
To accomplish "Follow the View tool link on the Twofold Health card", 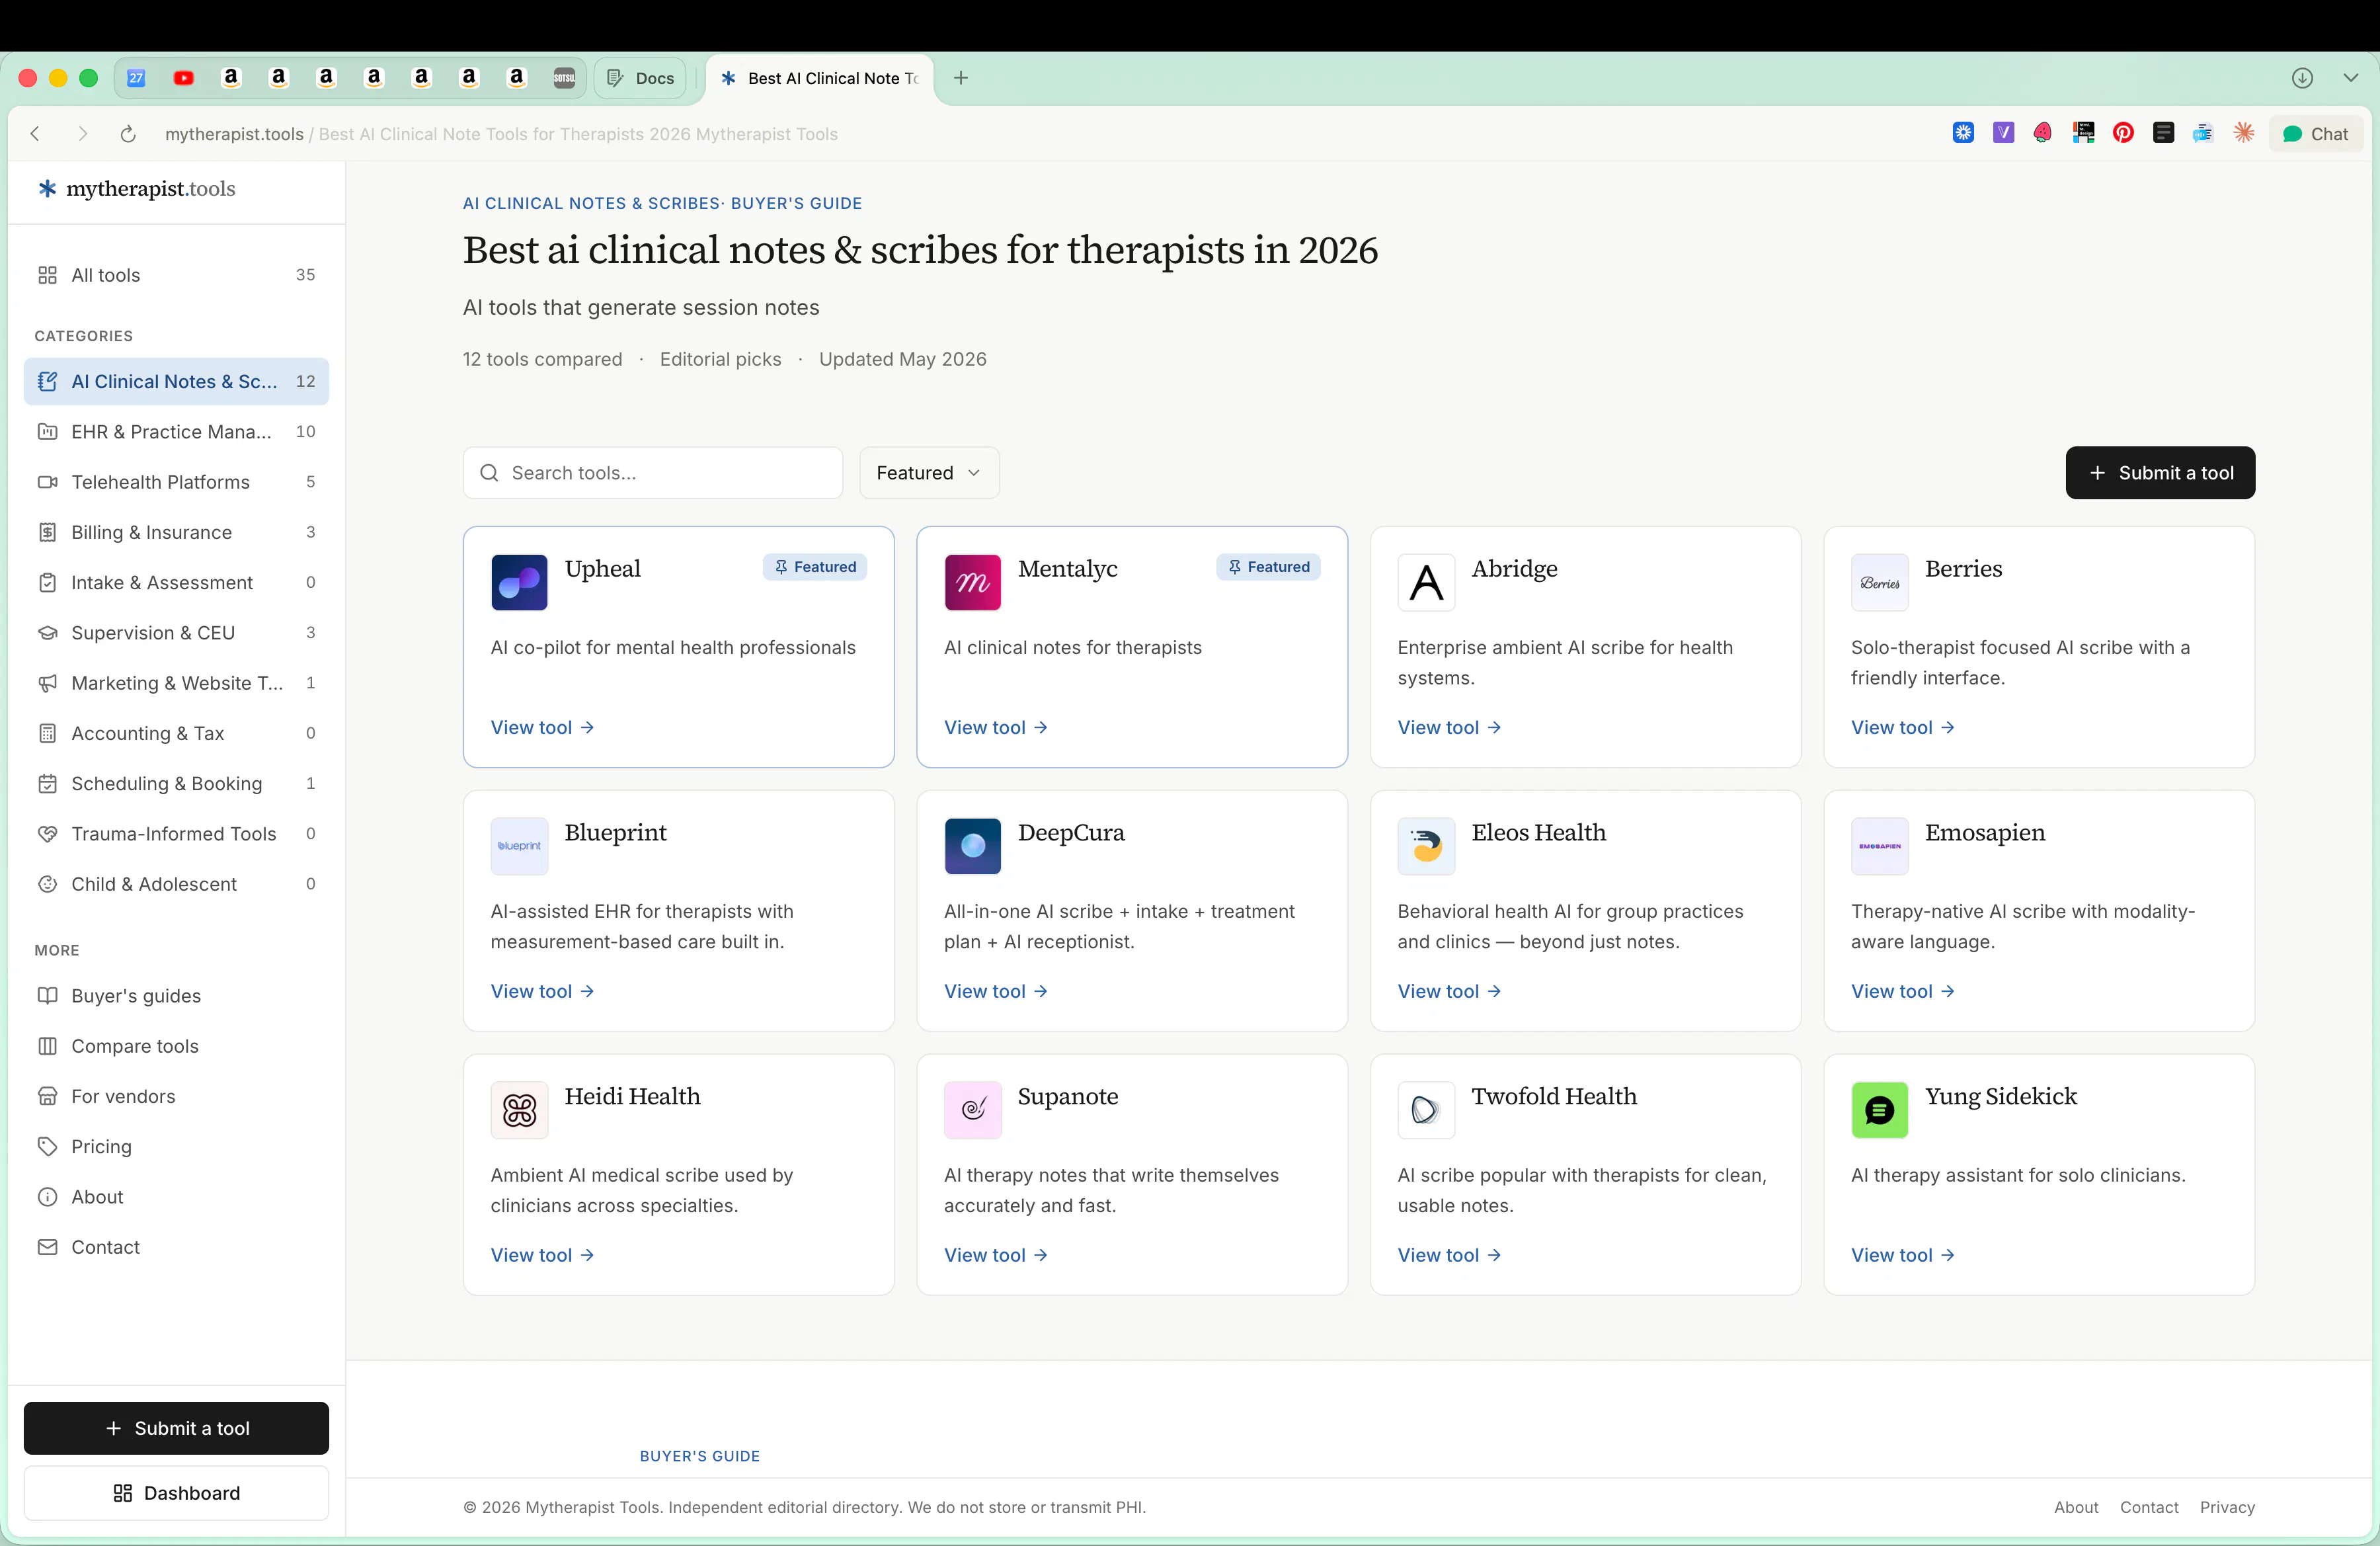I will pyautogui.click(x=1449, y=1255).
